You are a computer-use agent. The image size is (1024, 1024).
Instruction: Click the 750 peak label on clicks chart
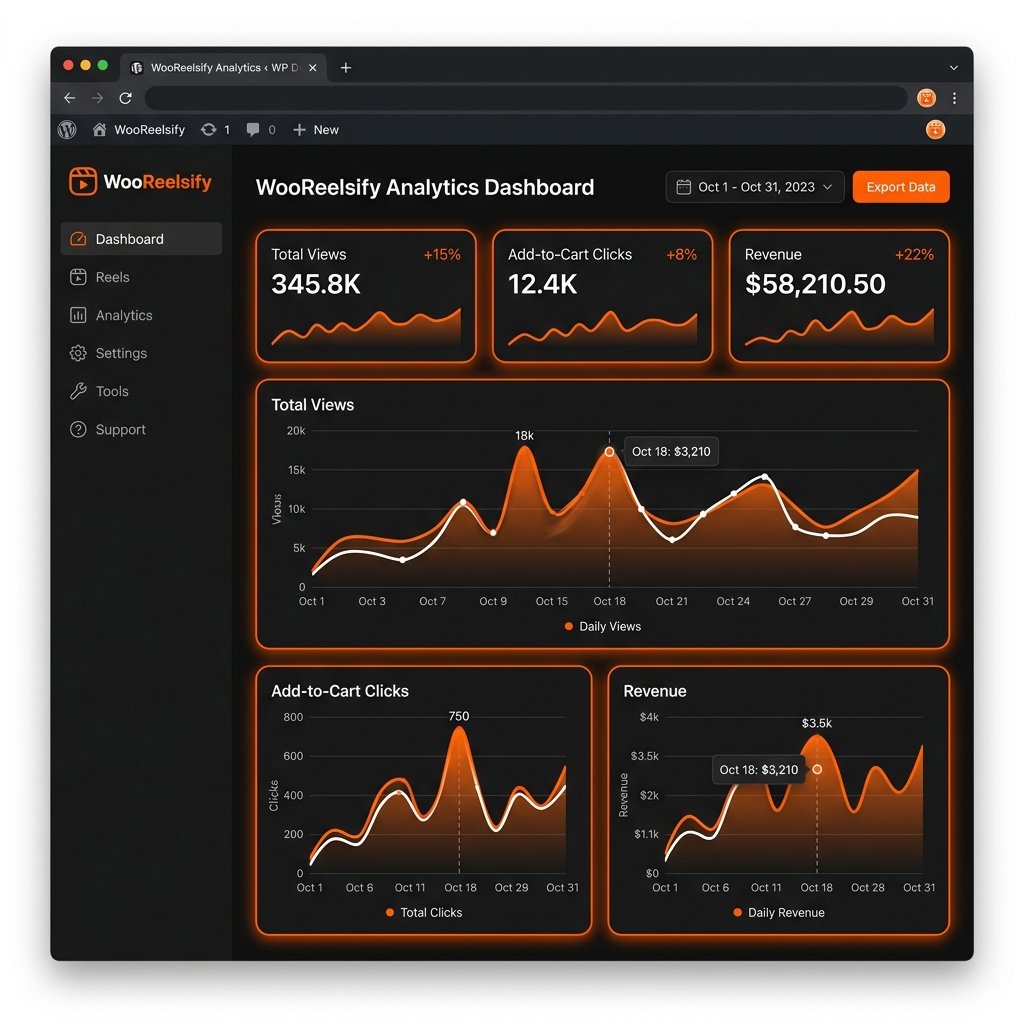click(458, 716)
